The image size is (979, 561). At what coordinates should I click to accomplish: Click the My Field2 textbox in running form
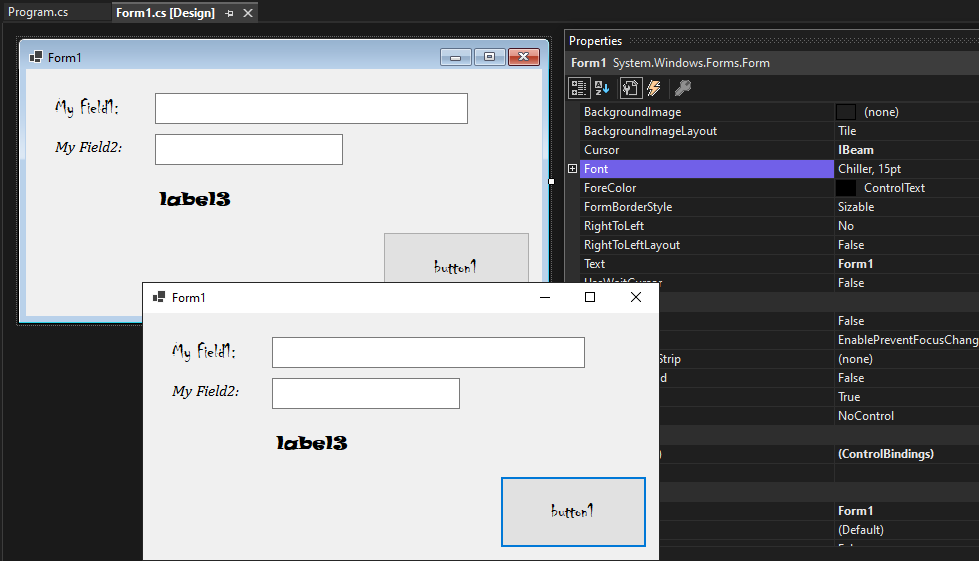click(x=366, y=393)
